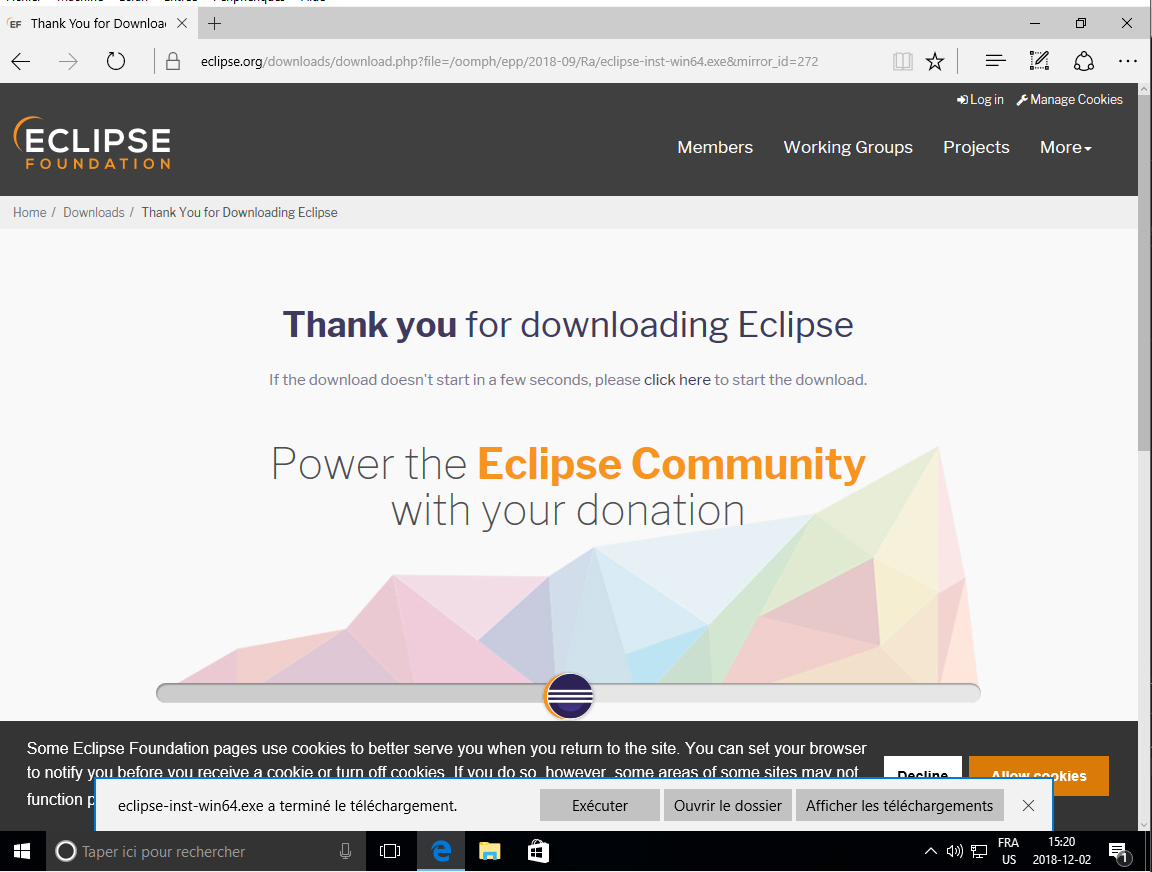This screenshot has width=1152, height=872.
Task: Open the Members menu item
Action: coord(715,147)
